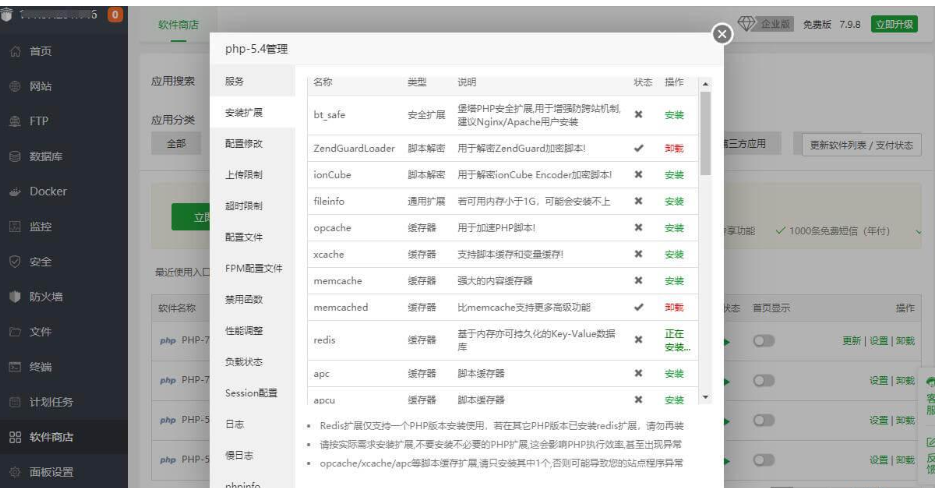Open the 服务 tab in php dialog
937x488 pixels.
click(x=253, y=81)
